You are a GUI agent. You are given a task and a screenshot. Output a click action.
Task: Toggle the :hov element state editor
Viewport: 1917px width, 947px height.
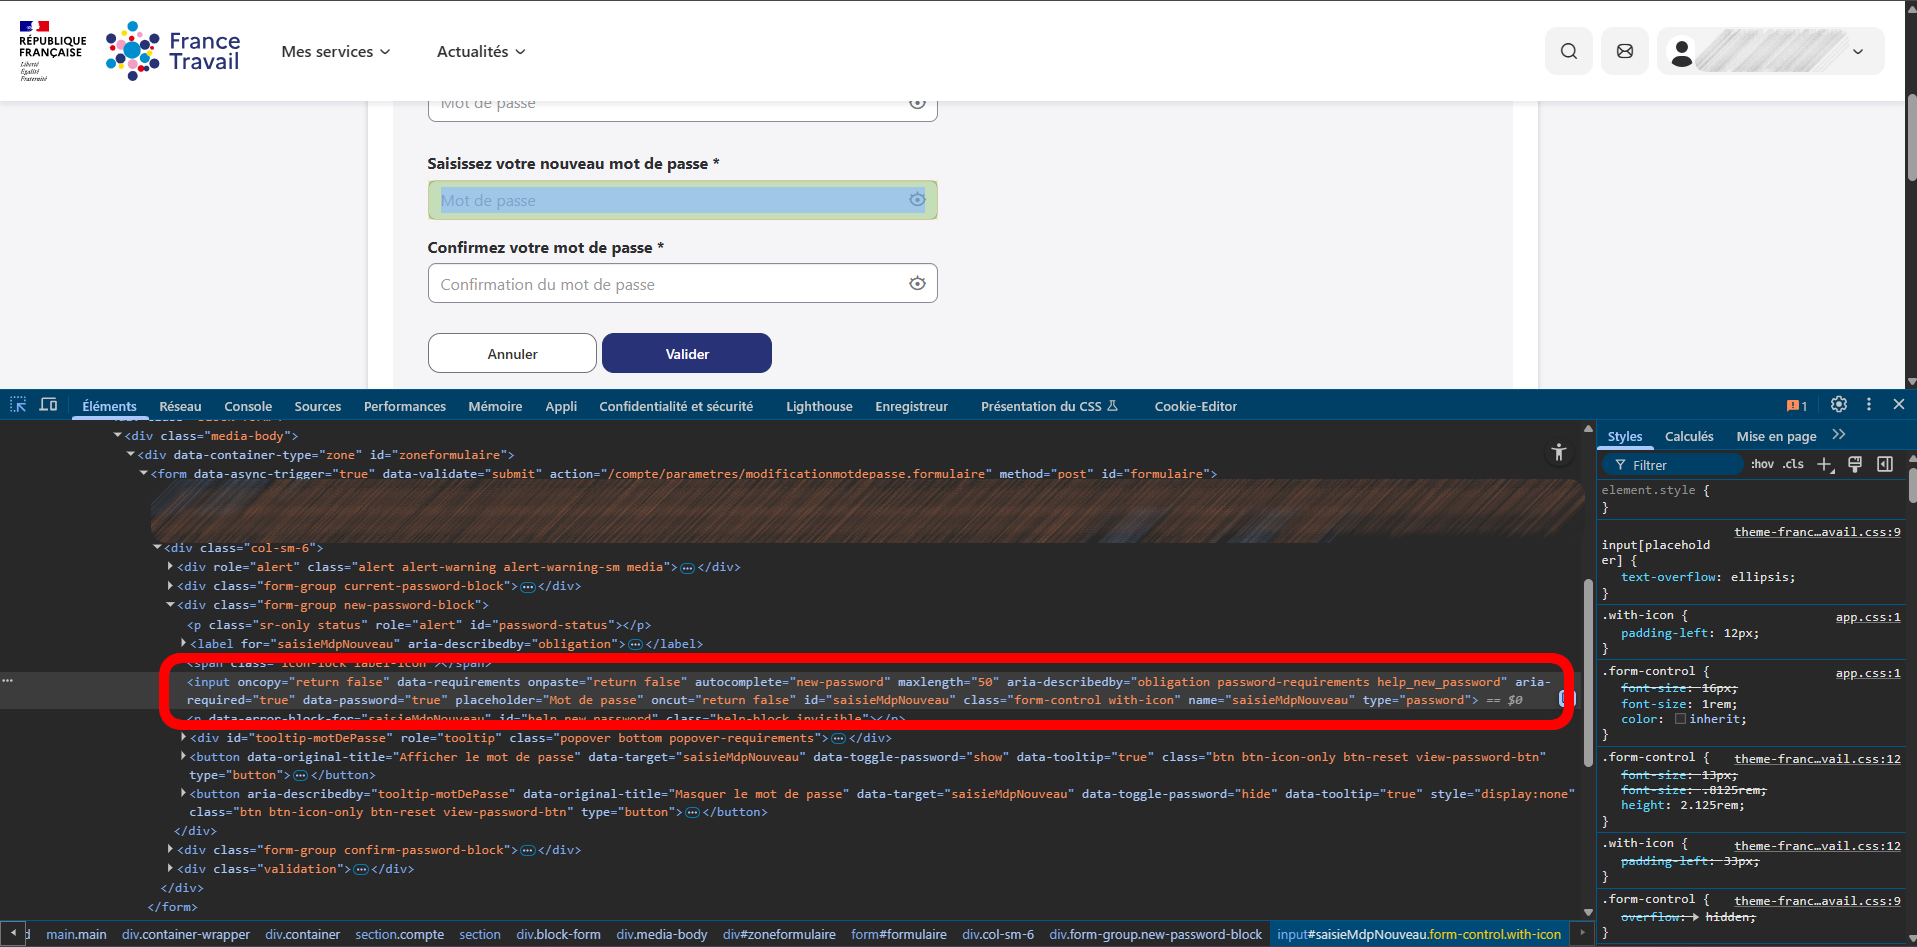pyautogui.click(x=1762, y=464)
